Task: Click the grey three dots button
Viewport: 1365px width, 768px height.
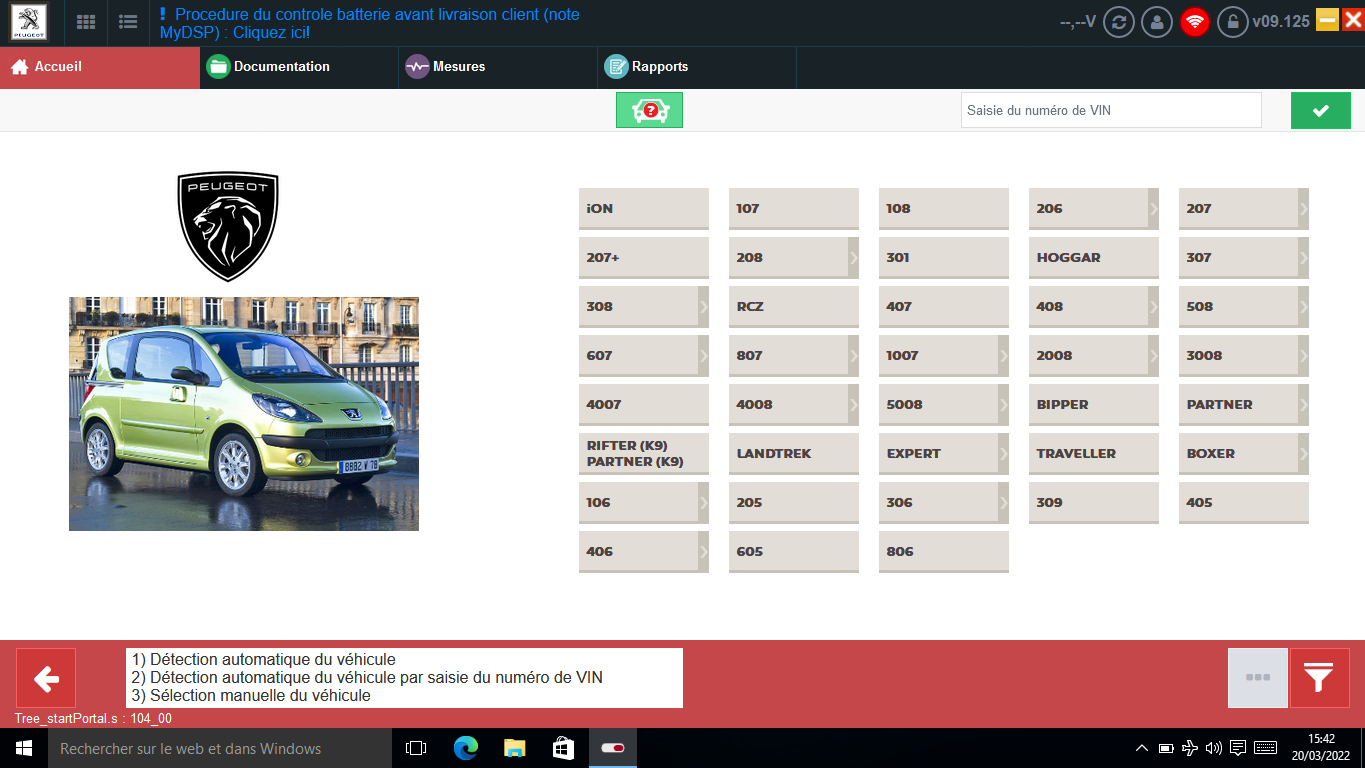Action: 1258,678
